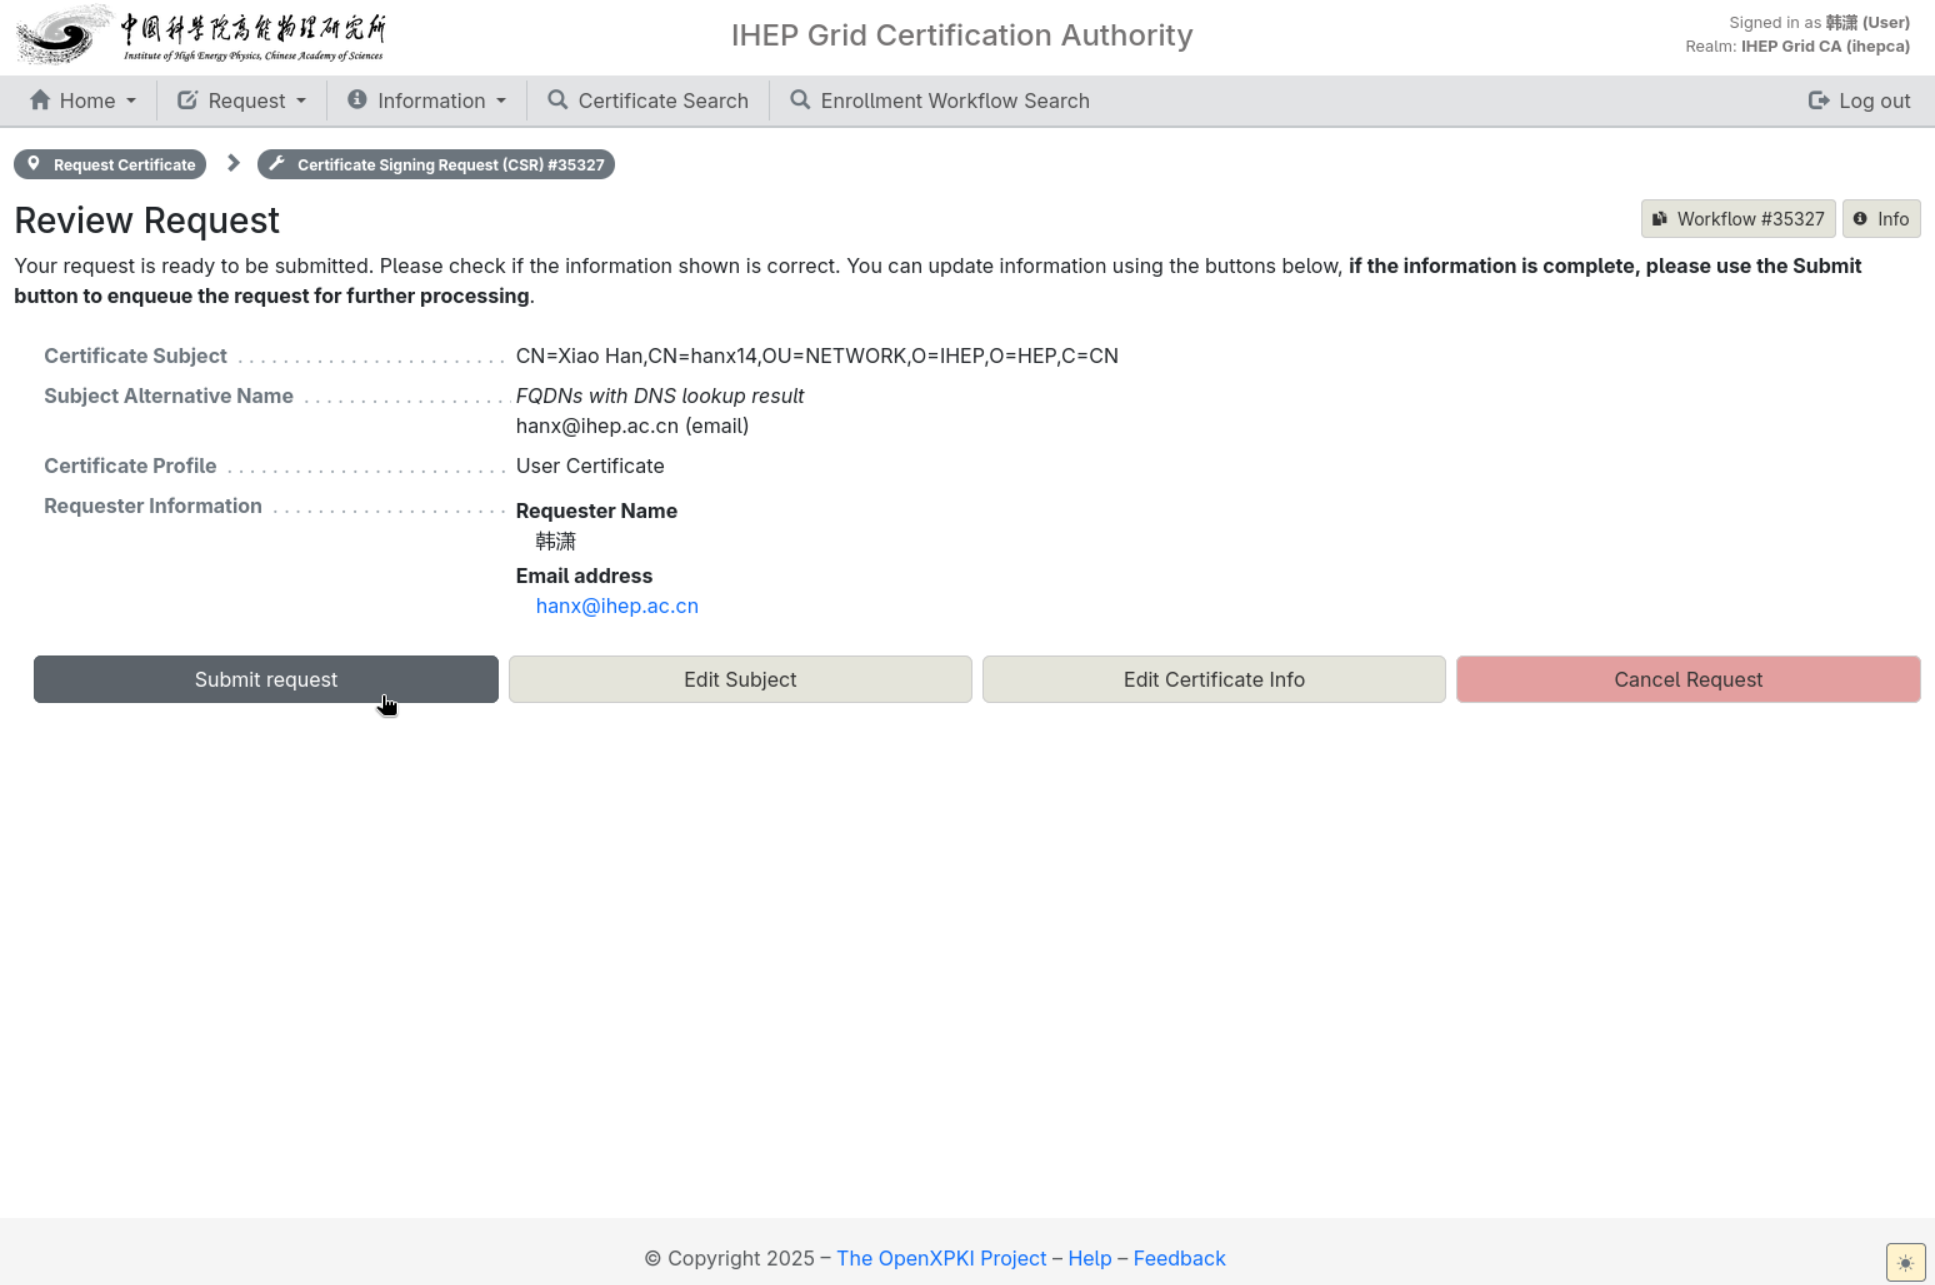The height and width of the screenshot is (1285, 1935).
Task: Expand the Request dropdown caret
Action: (x=301, y=101)
